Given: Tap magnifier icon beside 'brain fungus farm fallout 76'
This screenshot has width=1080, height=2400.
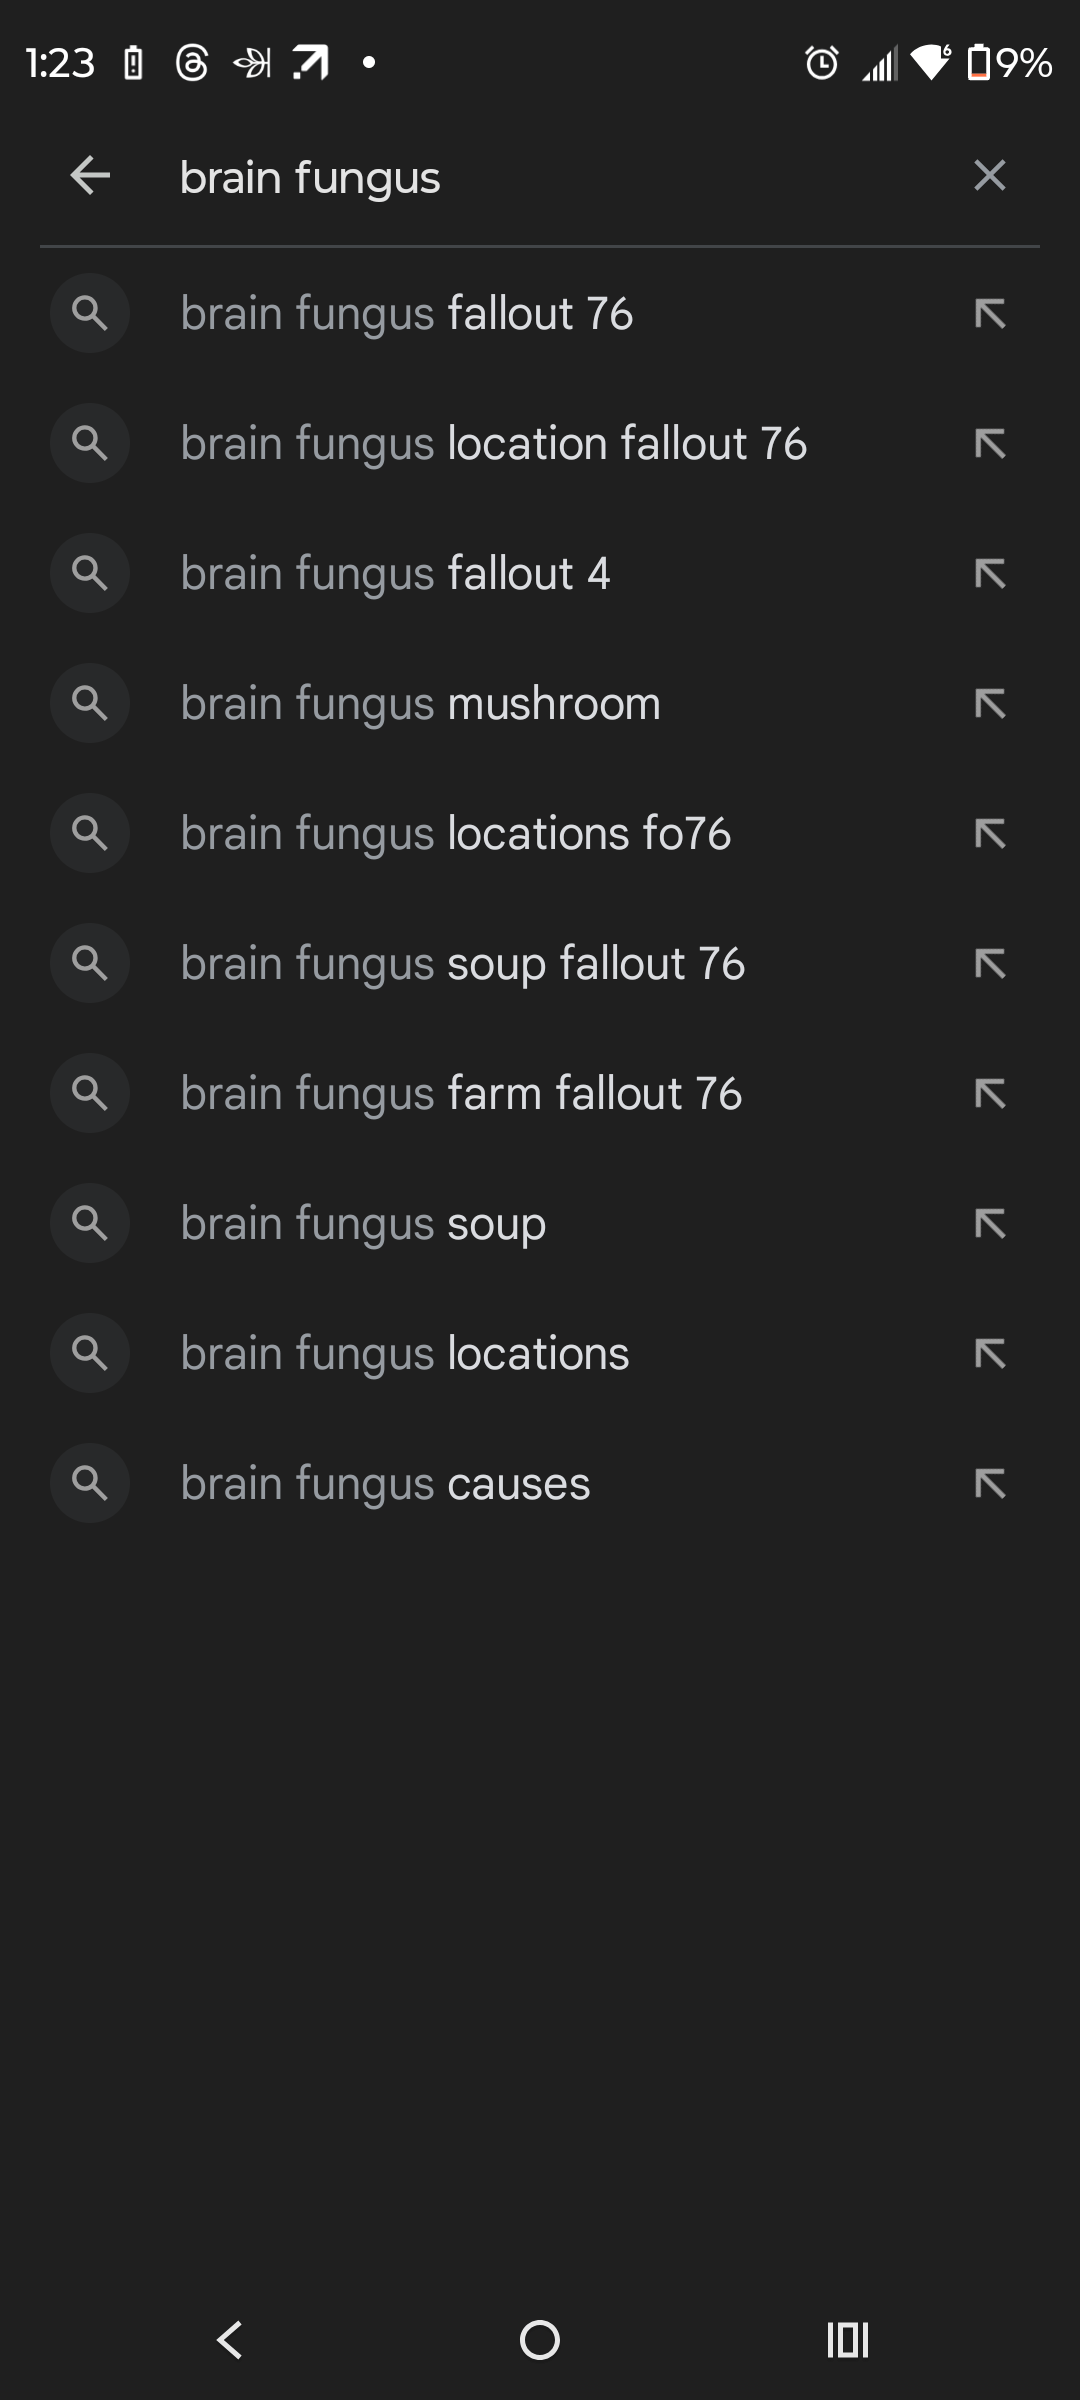Looking at the screenshot, I should point(90,1093).
